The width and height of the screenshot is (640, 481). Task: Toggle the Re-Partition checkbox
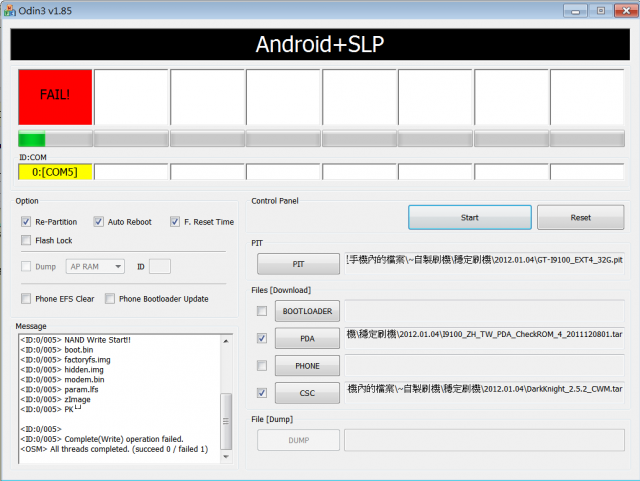pyautogui.click(x=26, y=222)
